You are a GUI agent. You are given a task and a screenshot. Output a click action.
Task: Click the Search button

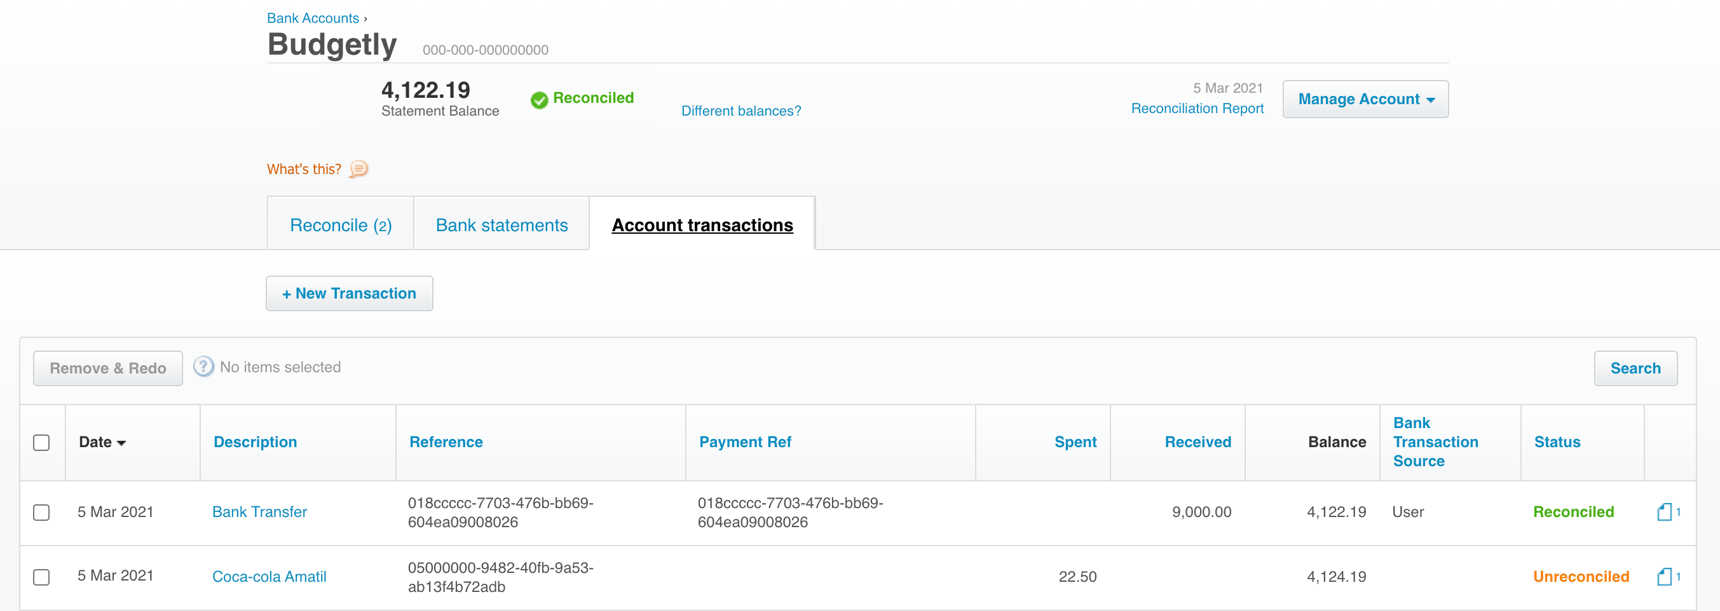pos(1635,367)
